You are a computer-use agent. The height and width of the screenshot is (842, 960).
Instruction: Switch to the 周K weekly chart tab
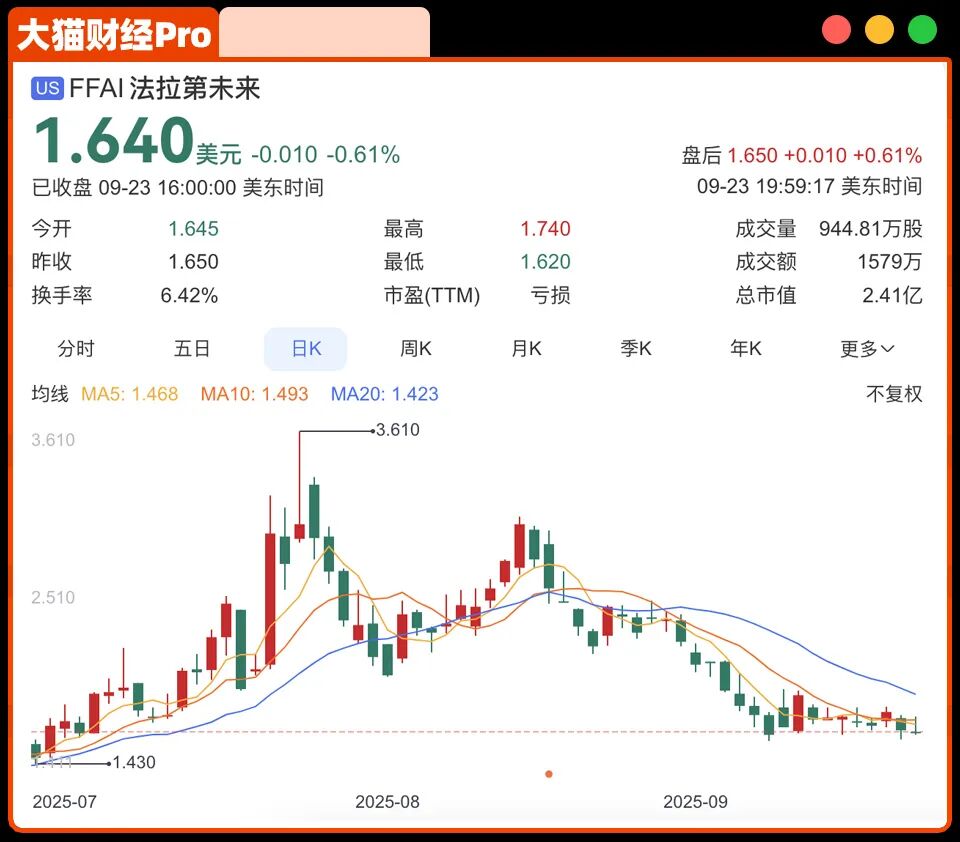[415, 348]
